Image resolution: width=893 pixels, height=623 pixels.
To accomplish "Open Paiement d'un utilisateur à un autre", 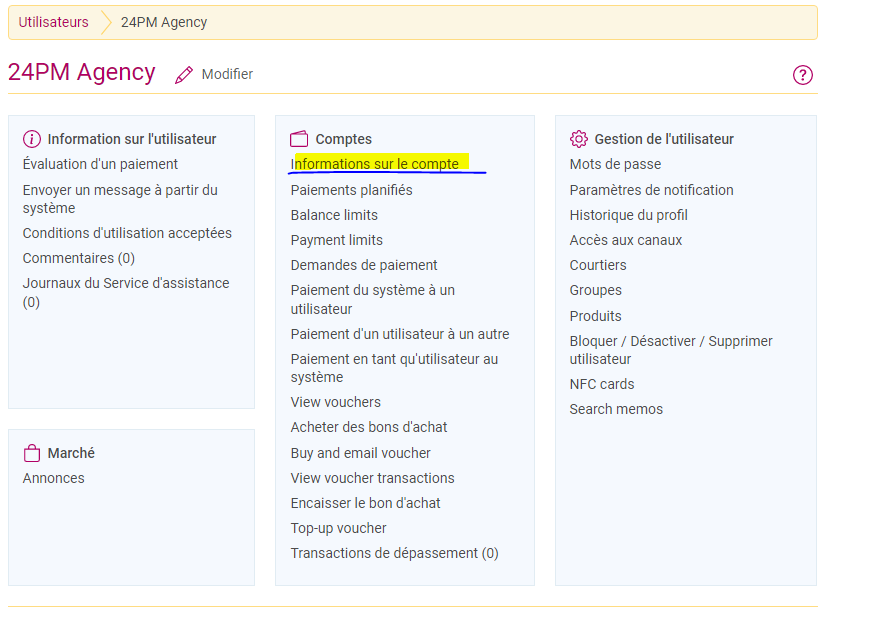I will (400, 334).
